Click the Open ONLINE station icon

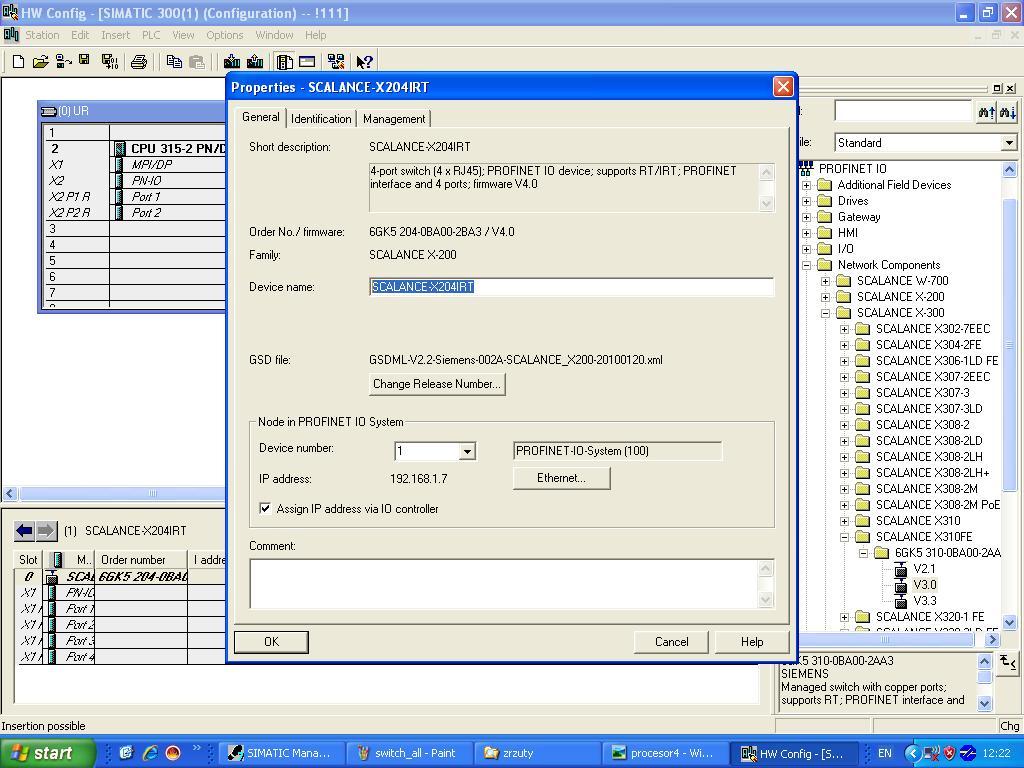63,62
